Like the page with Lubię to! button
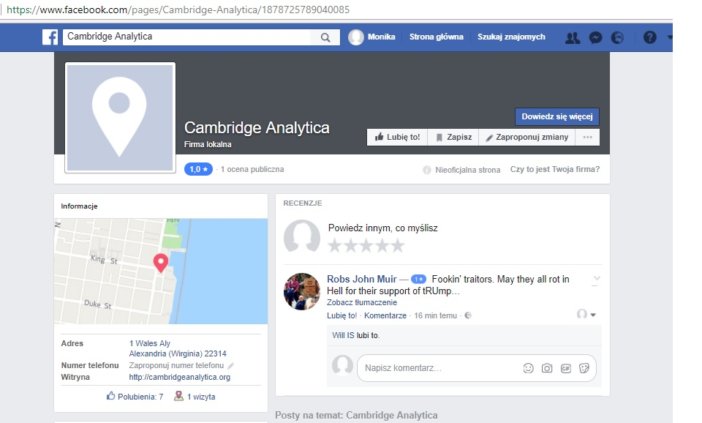 point(398,137)
